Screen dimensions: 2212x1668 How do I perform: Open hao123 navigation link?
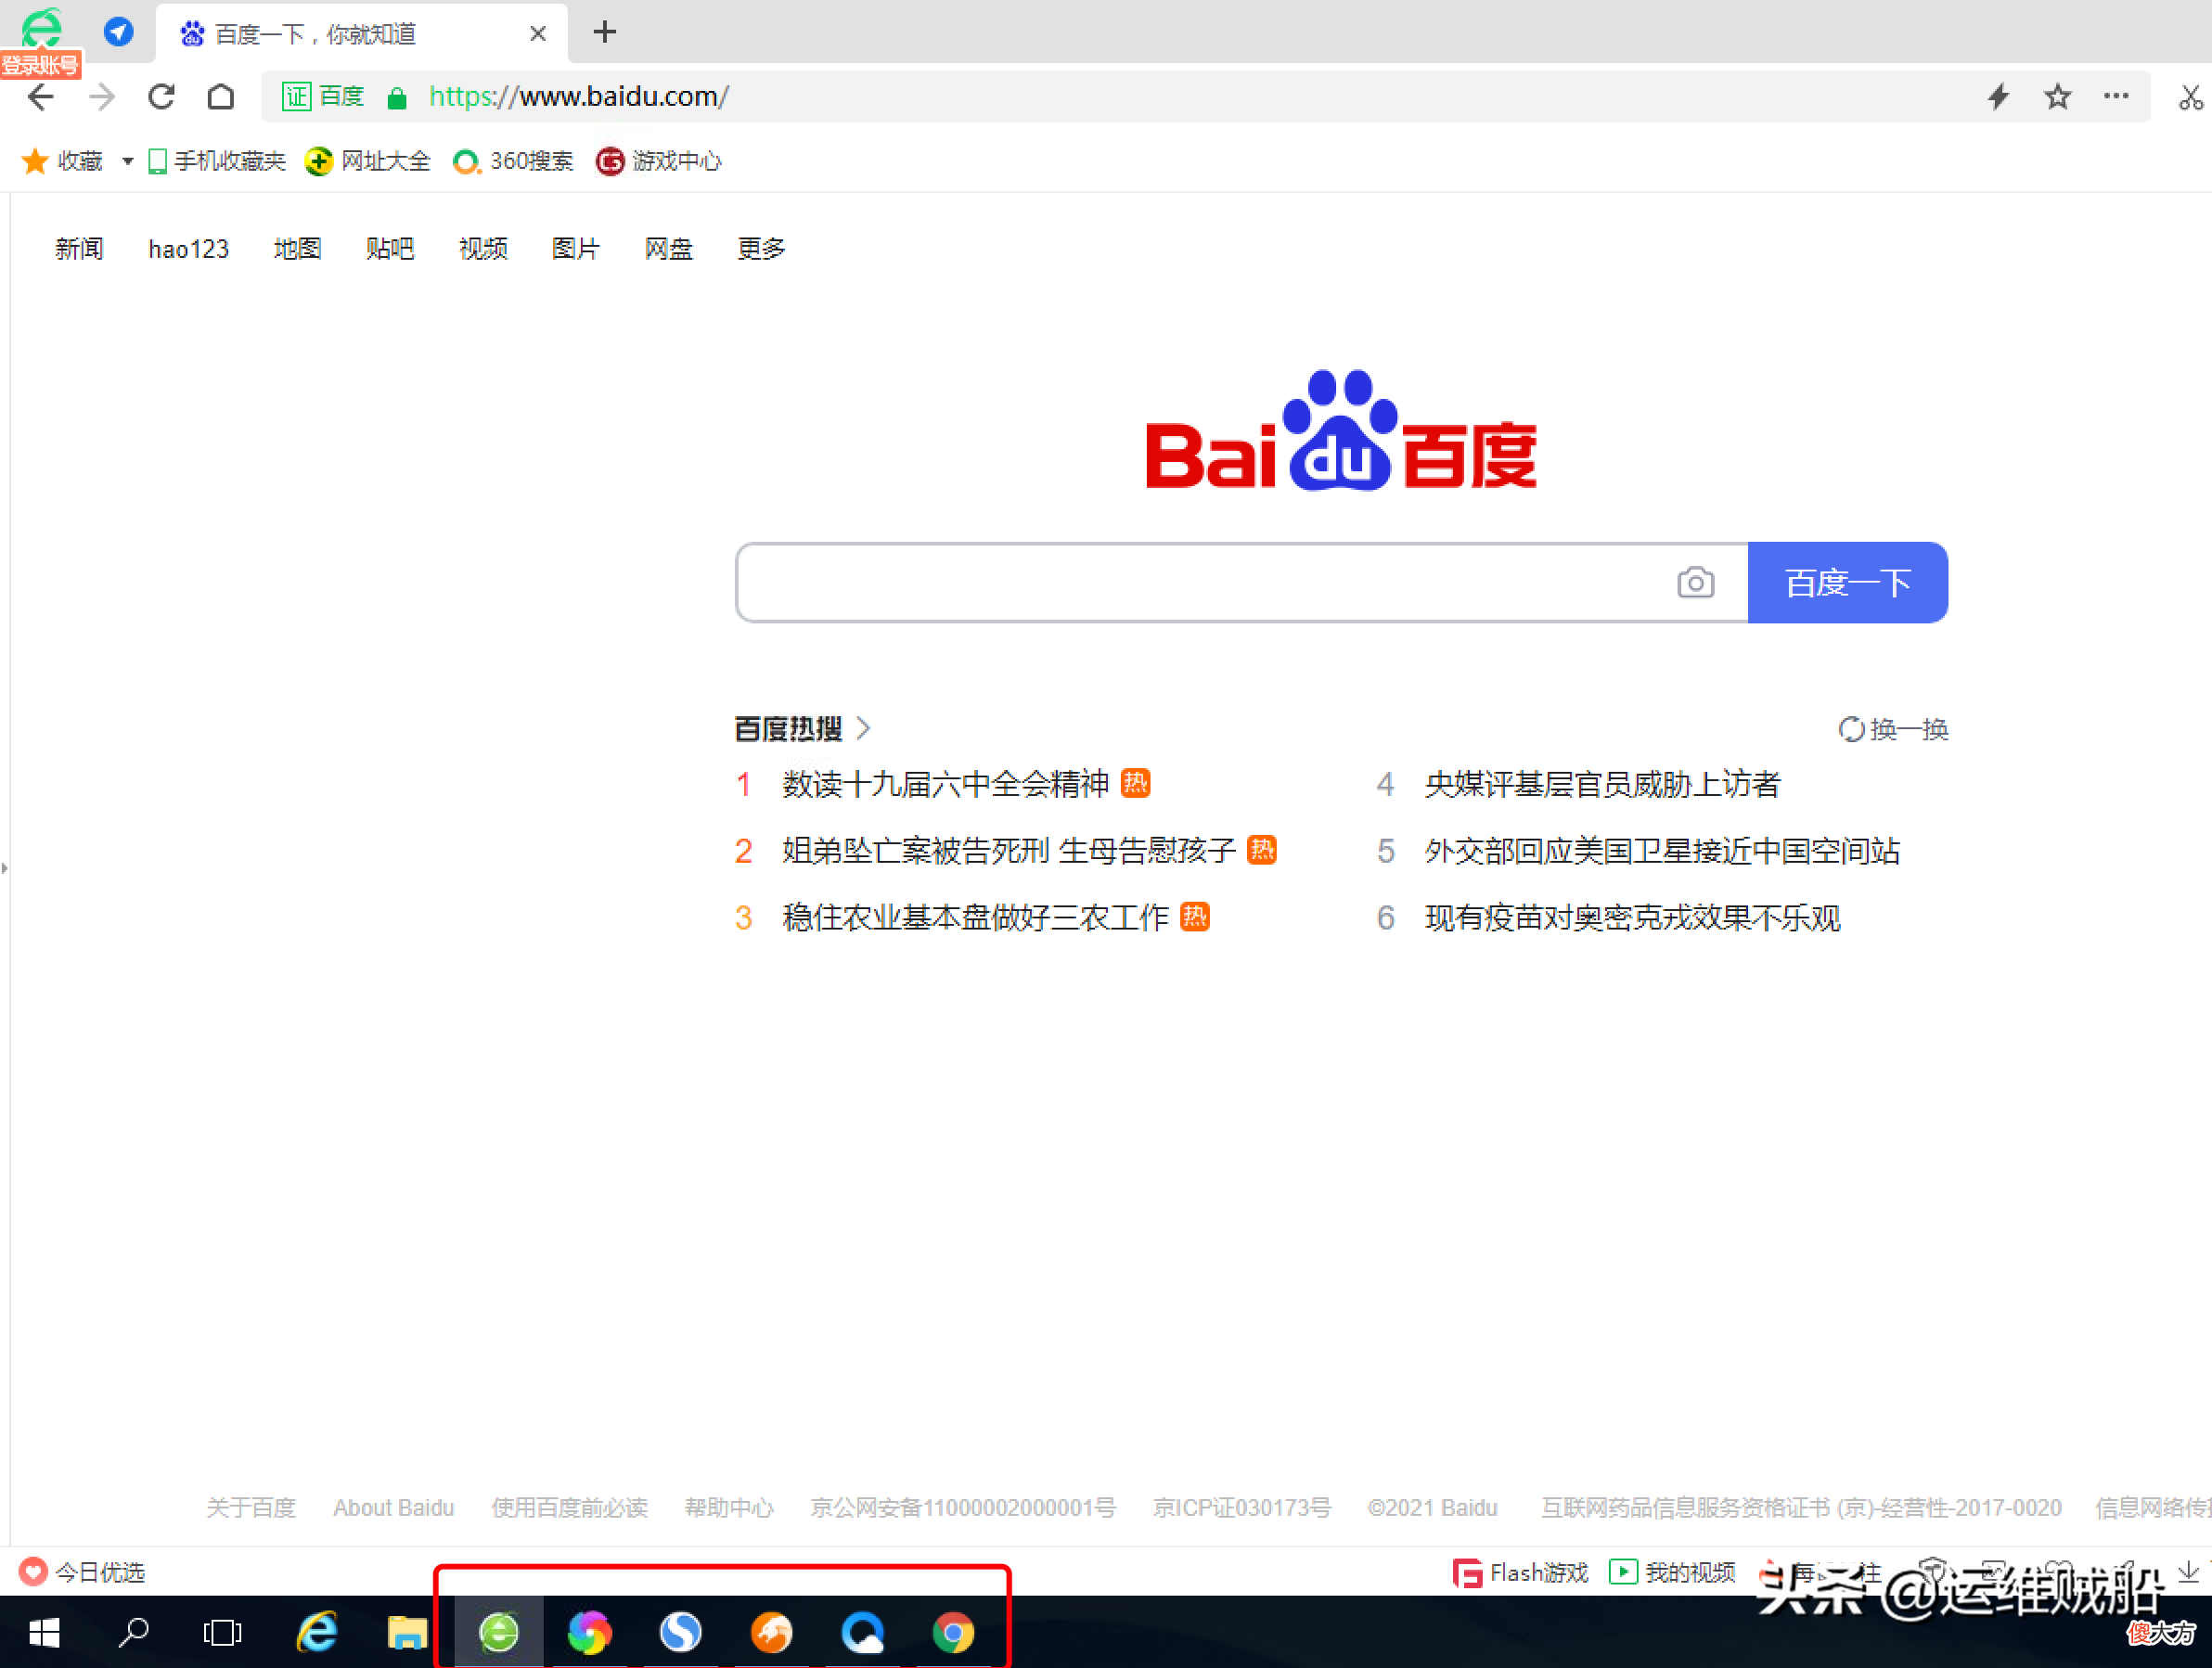click(188, 249)
